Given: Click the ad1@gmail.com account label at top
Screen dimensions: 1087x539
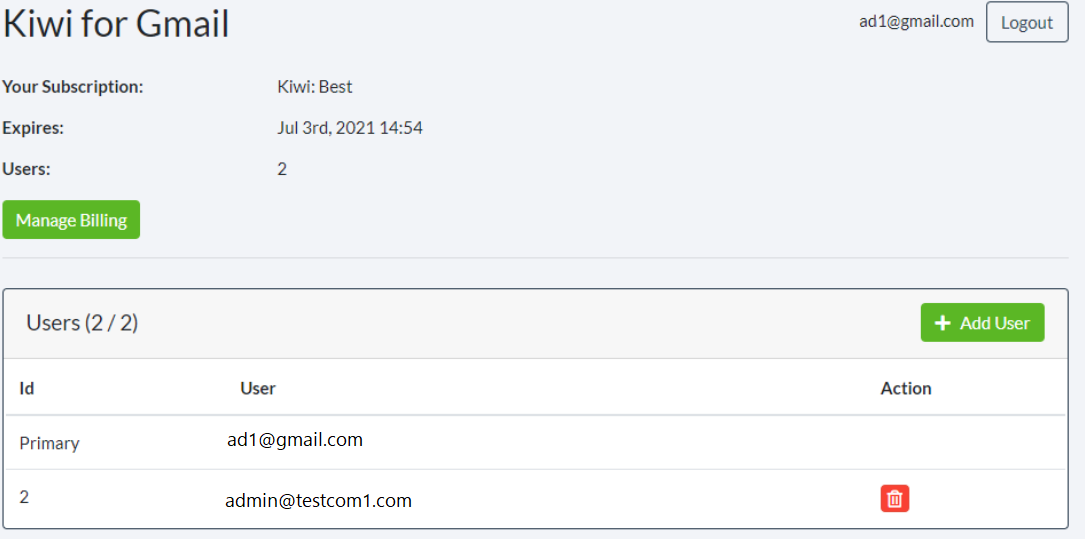Looking at the screenshot, I should click(x=916, y=21).
